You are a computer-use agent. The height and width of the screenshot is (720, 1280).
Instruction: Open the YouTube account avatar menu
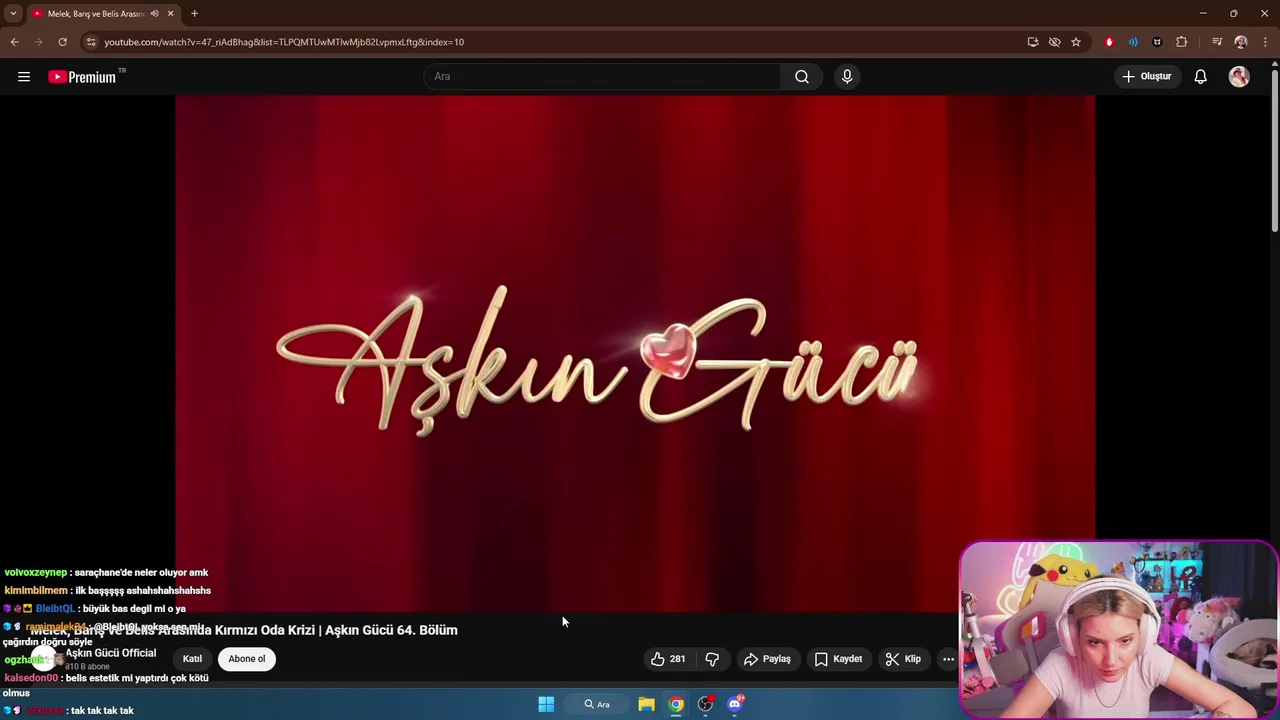(x=1239, y=76)
